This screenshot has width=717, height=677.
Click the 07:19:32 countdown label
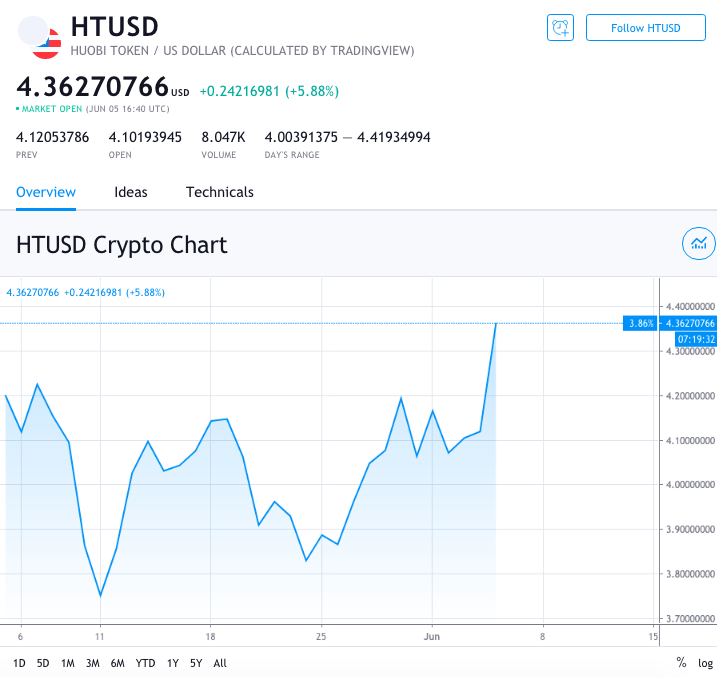click(x=696, y=339)
